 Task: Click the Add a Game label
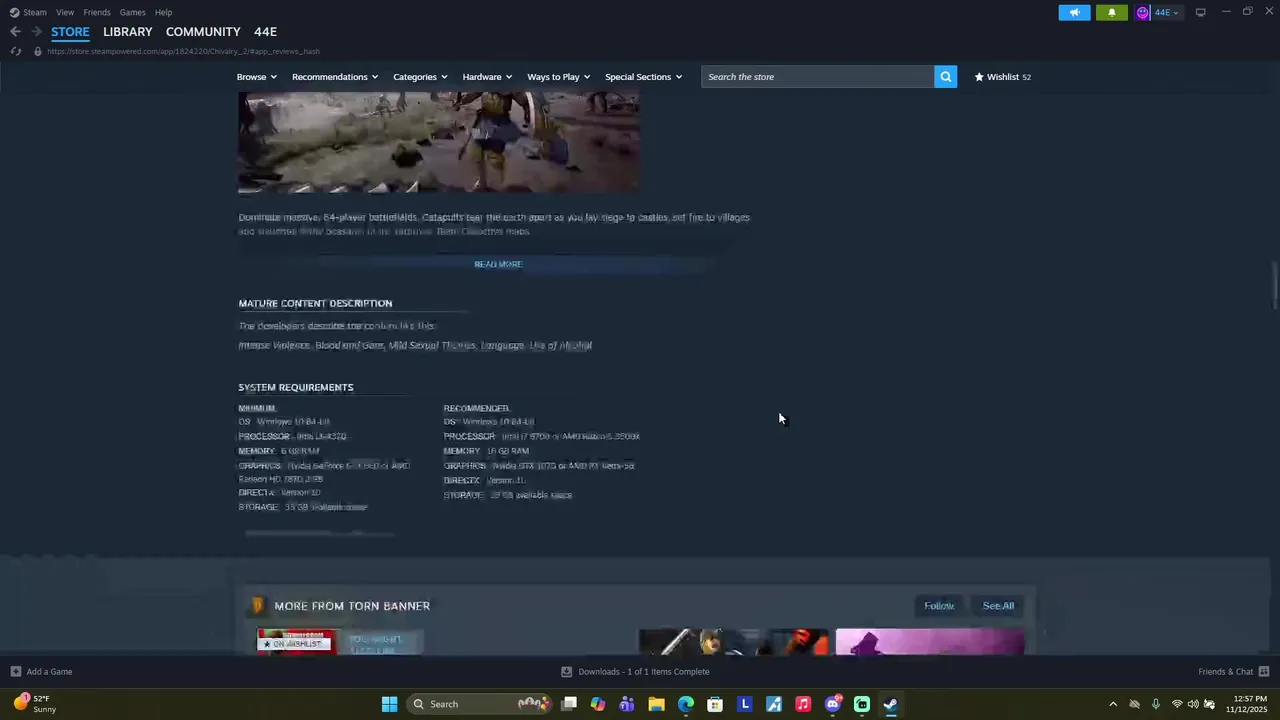pyautogui.click(x=49, y=671)
